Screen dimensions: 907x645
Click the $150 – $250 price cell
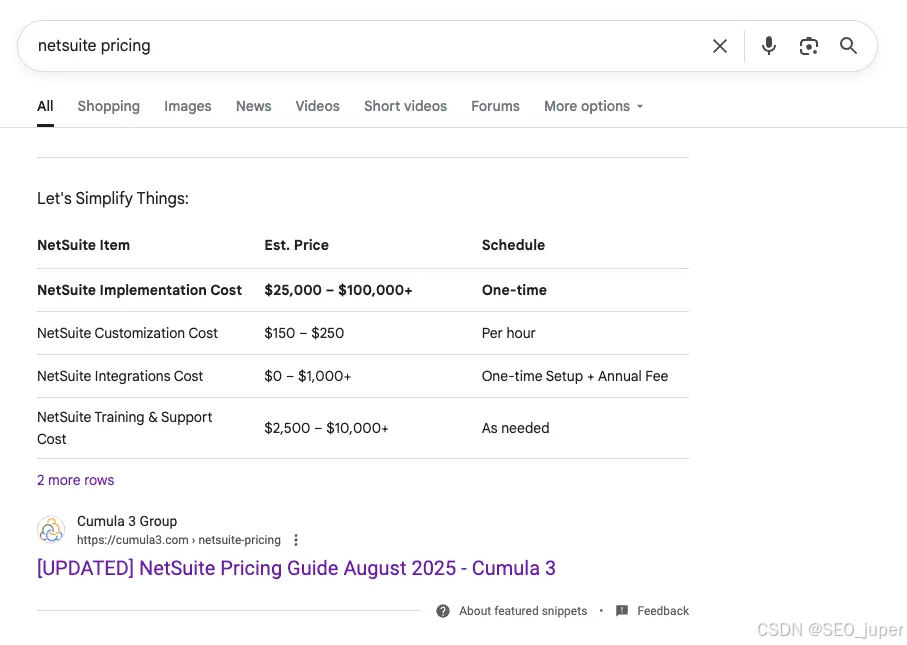coord(304,333)
